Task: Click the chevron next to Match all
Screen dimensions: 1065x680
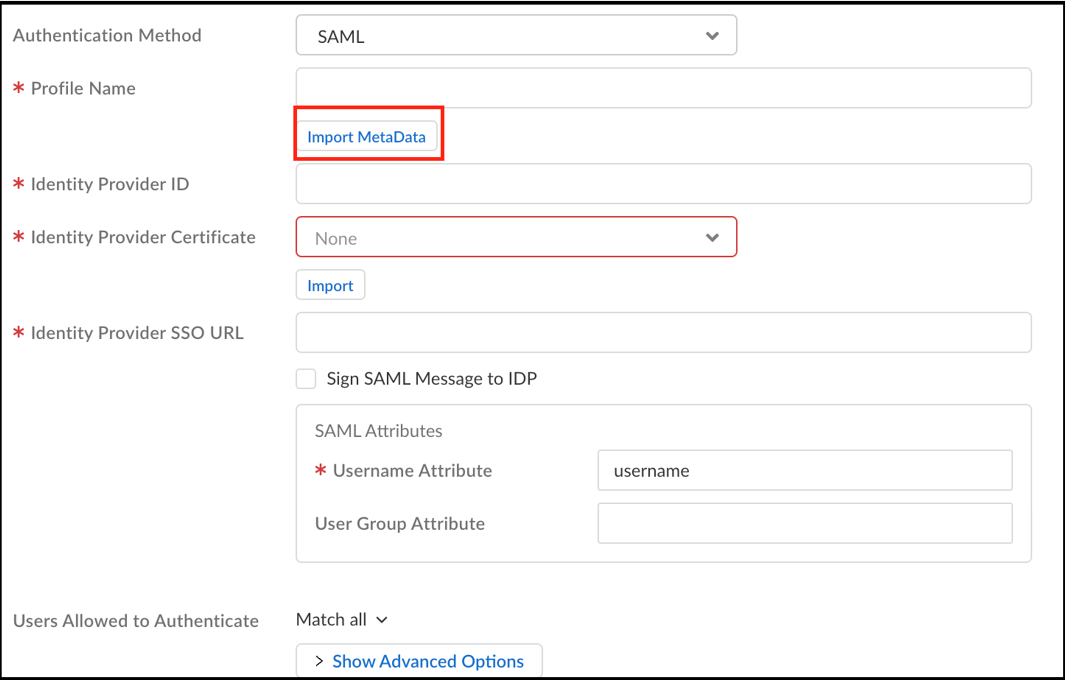Action: coord(382,621)
